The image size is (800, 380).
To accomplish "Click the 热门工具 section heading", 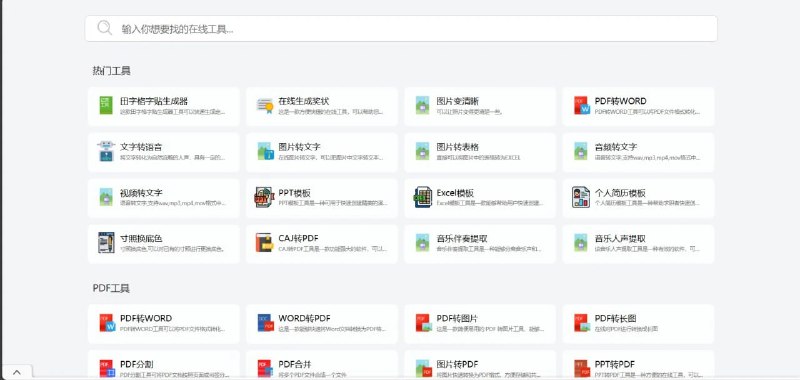I will 112,71.
